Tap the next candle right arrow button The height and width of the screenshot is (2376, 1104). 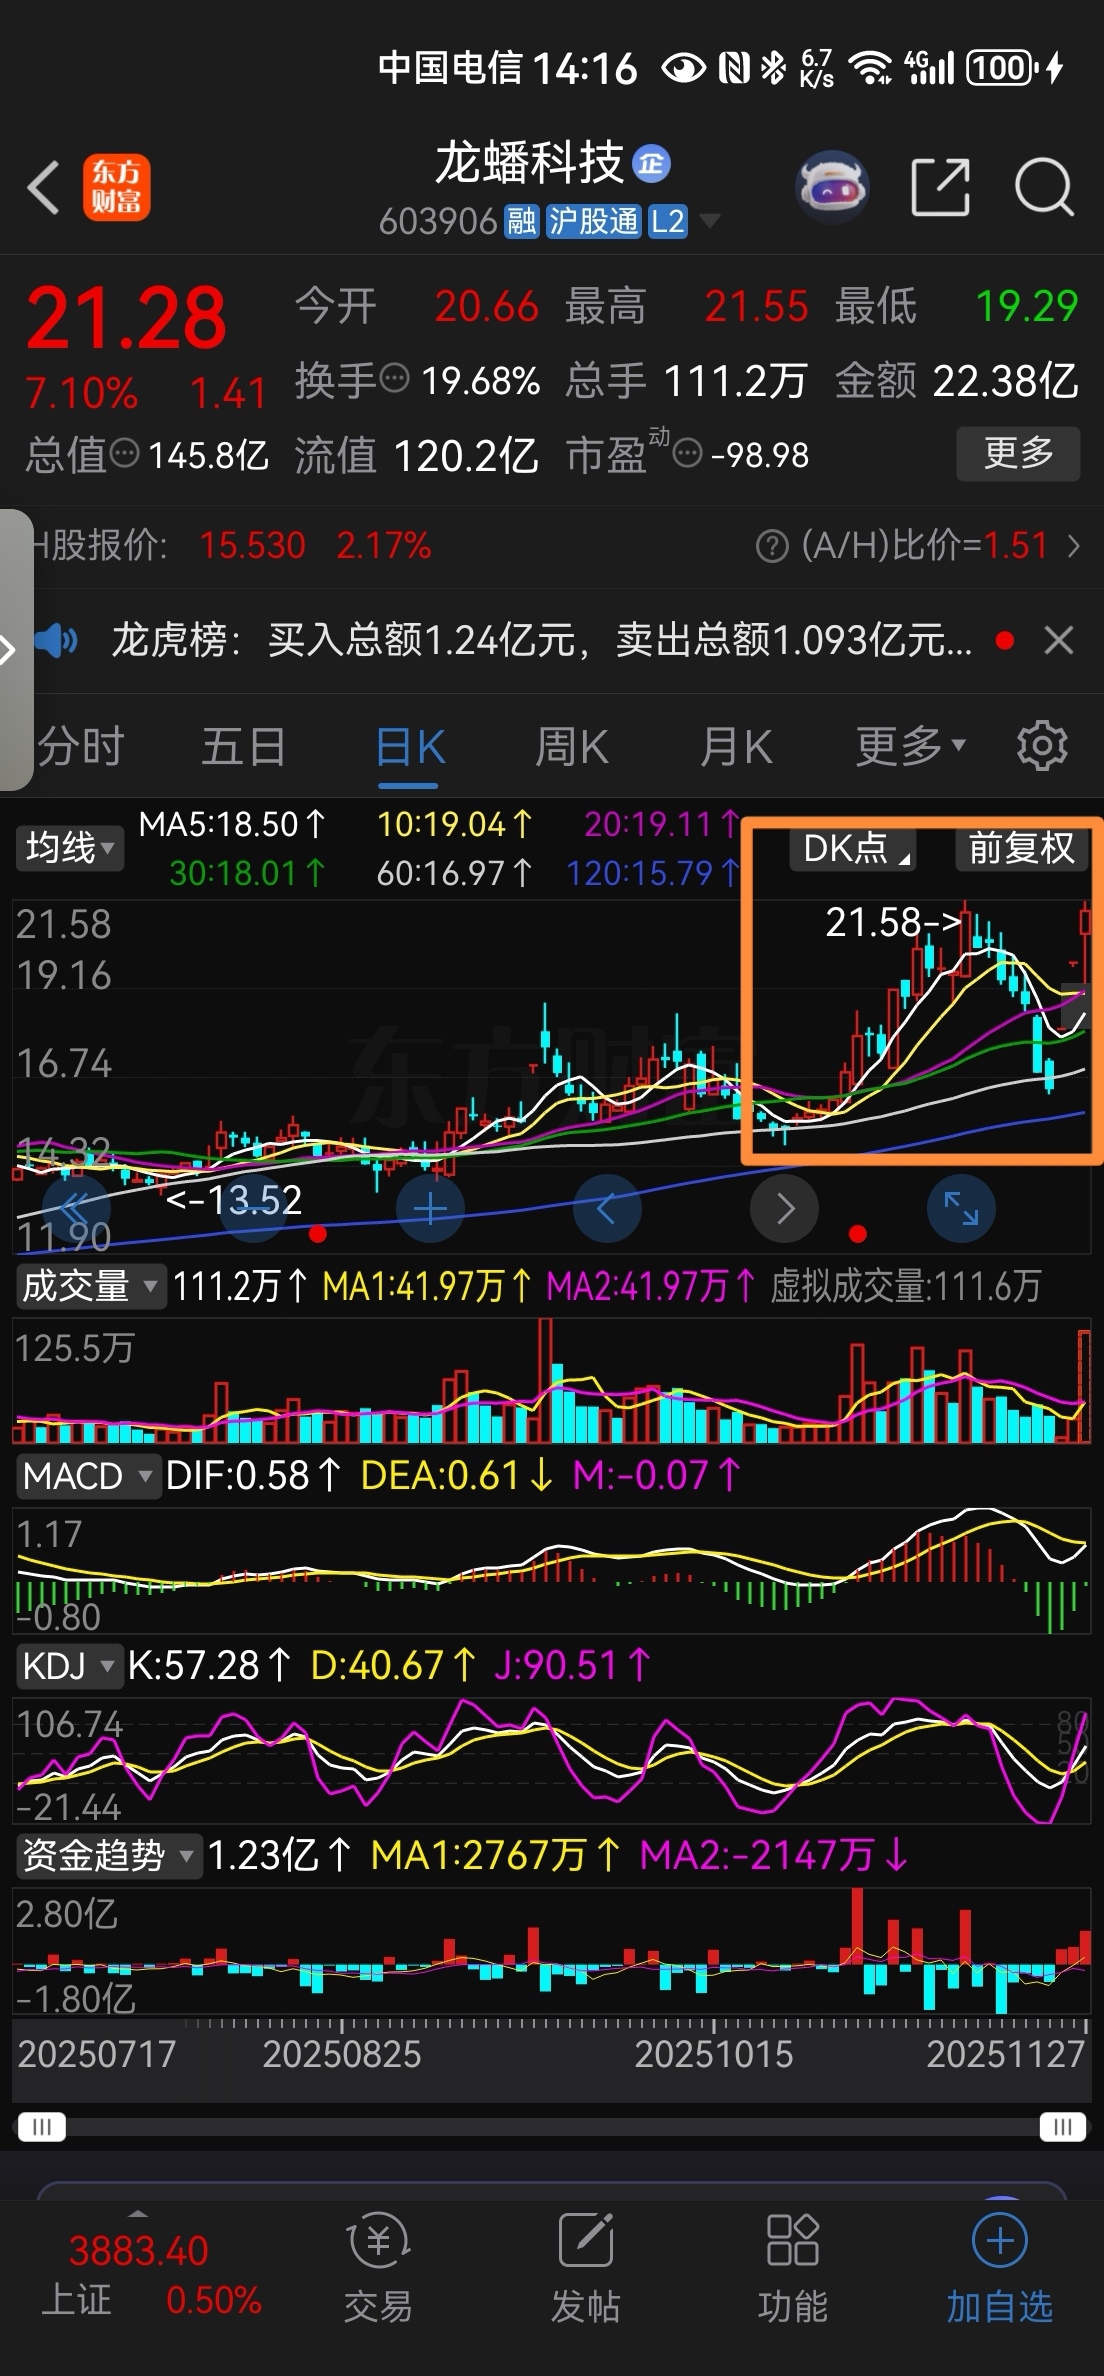pyautogui.click(x=785, y=1209)
